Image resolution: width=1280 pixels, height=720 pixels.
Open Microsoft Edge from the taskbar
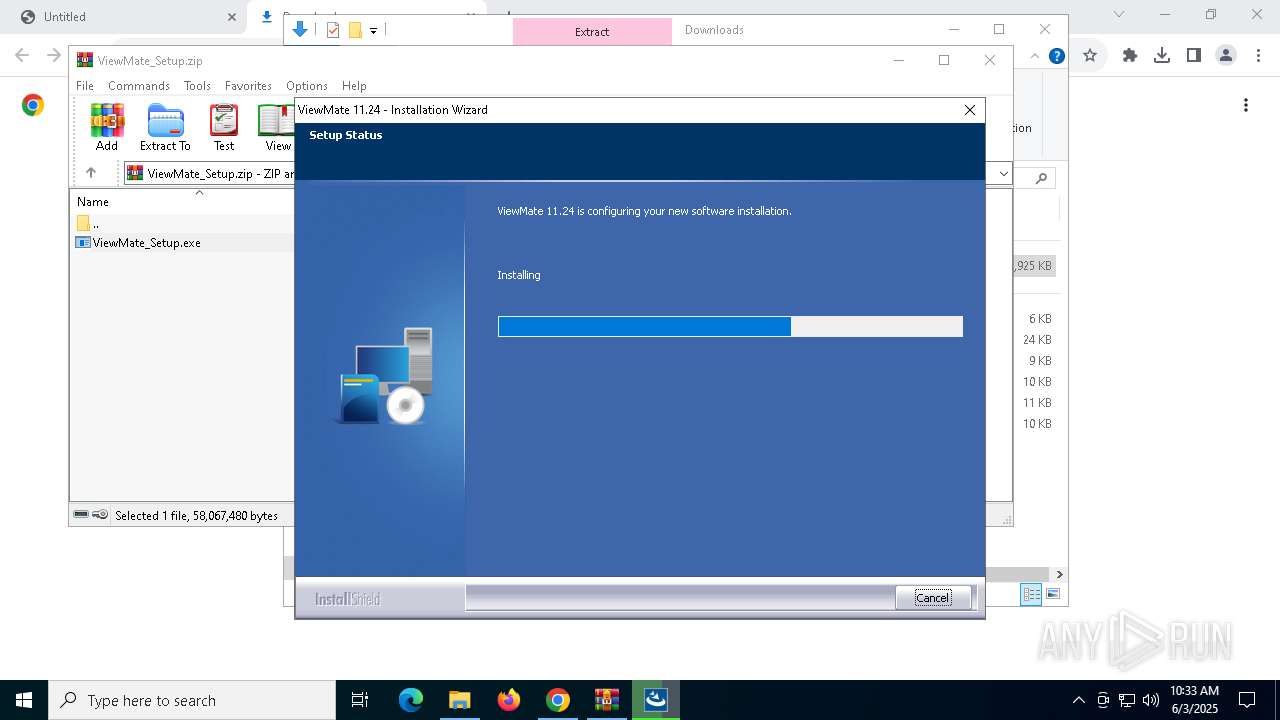click(x=411, y=700)
